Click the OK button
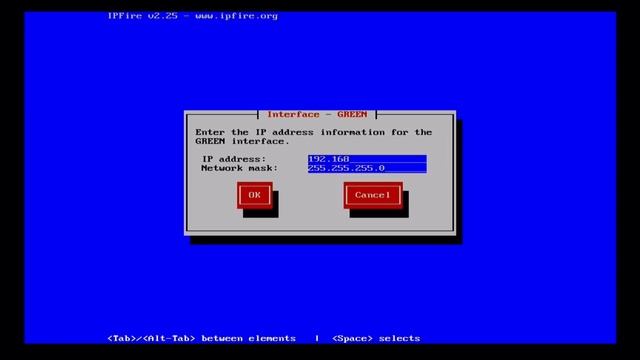This screenshot has width=640, height=360. [255, 195]
